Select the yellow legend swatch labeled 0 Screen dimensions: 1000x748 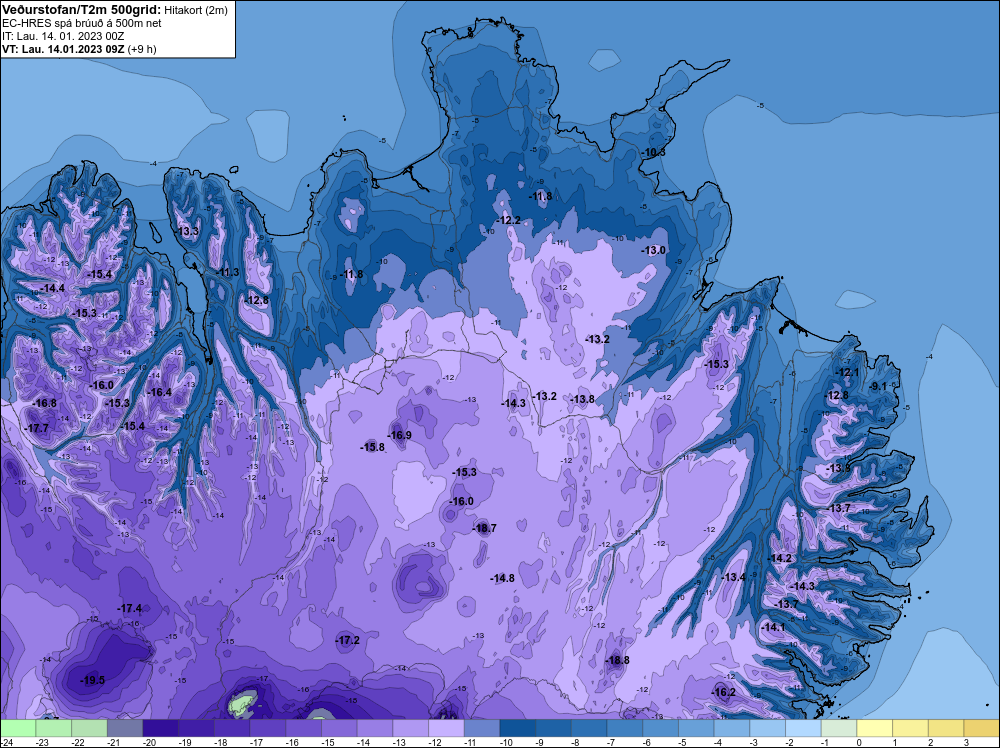(875, 728)
